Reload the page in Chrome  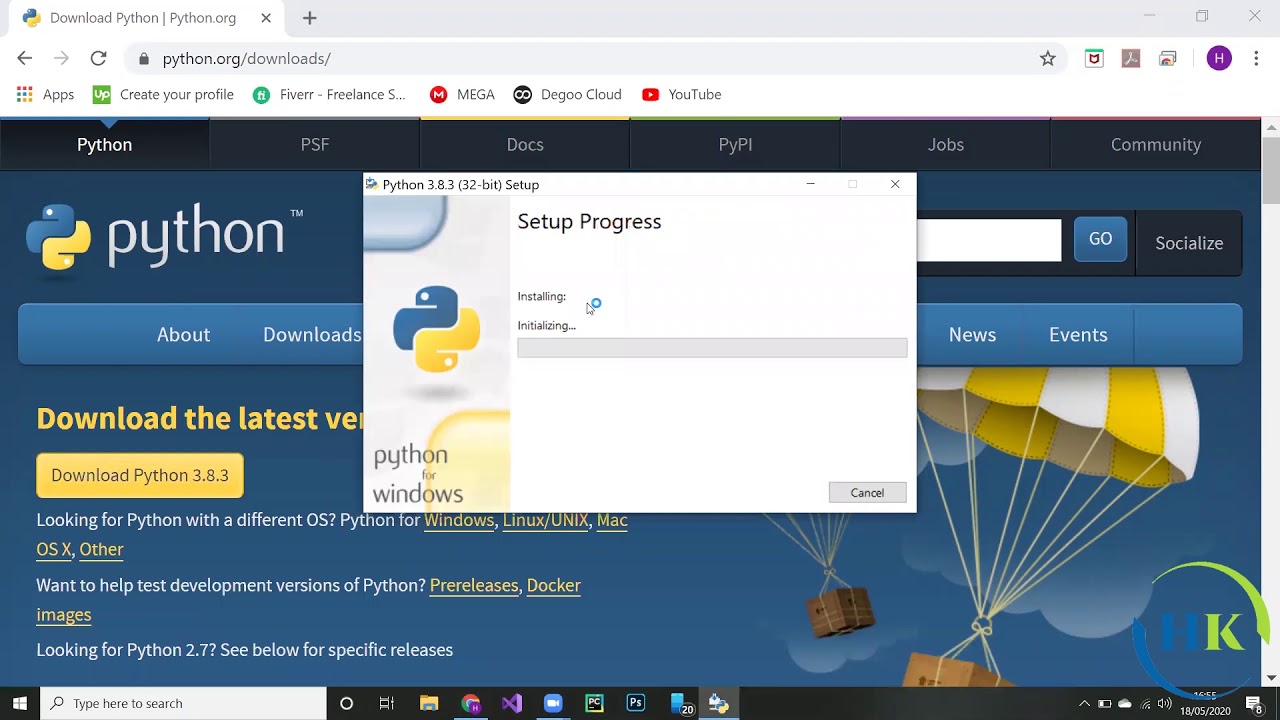point(98,59)
